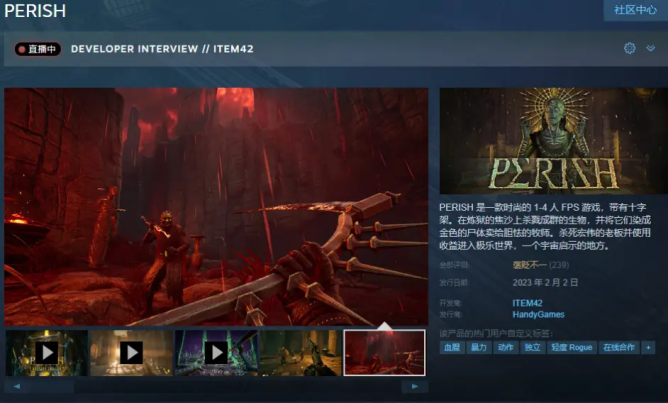Screen dimensions: 668x403
Task: Open the 社区中心 community hub button
Action: [636, 10]
